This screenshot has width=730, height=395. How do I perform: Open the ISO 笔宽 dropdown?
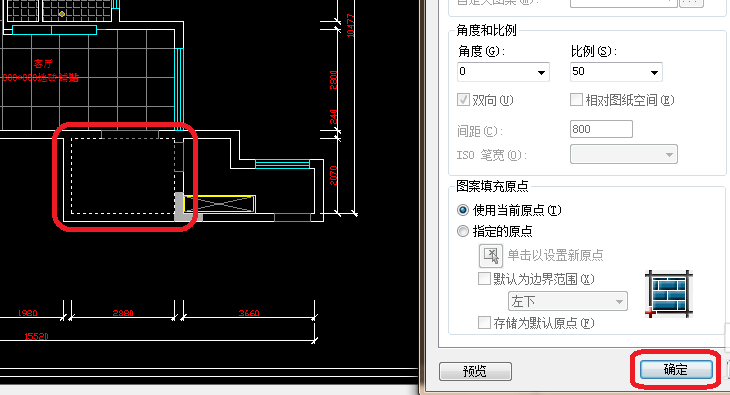[623, 154]
